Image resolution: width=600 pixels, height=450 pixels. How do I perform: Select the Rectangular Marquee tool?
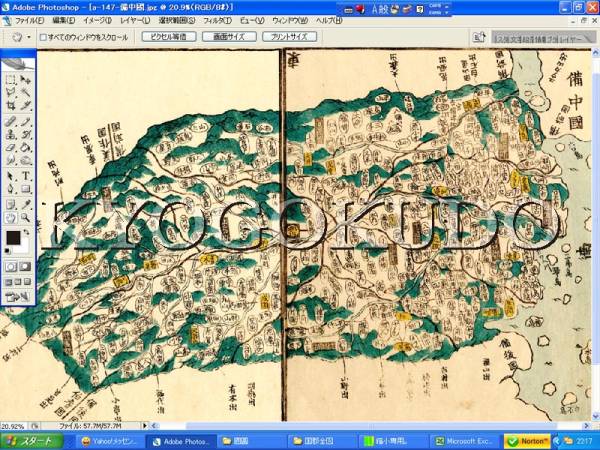coord(11,80)
